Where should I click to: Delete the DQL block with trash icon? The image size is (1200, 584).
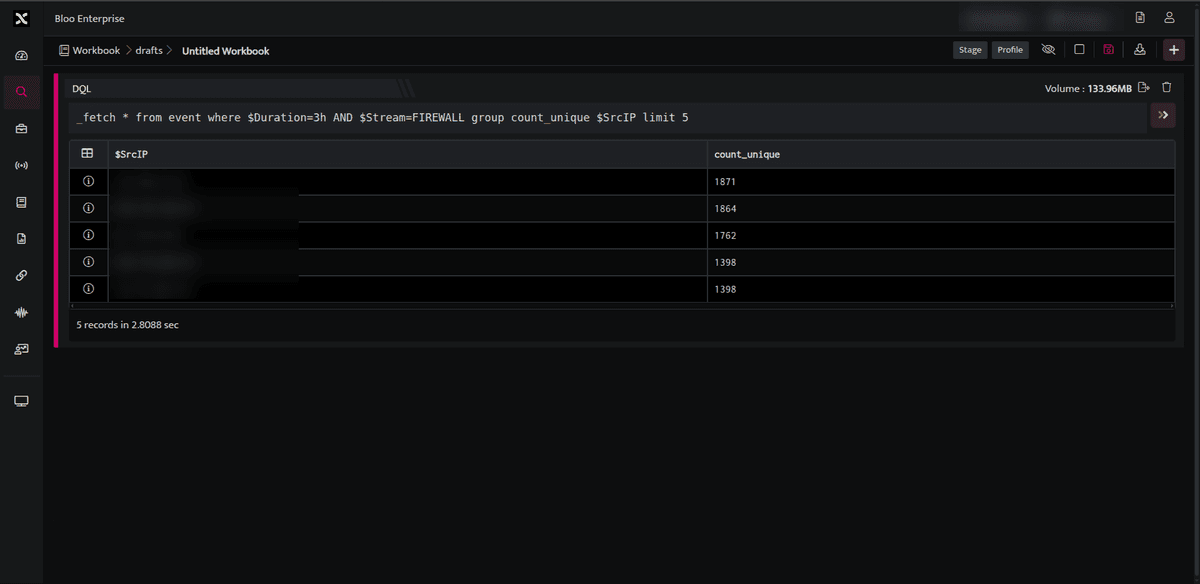pos(1166,88)
